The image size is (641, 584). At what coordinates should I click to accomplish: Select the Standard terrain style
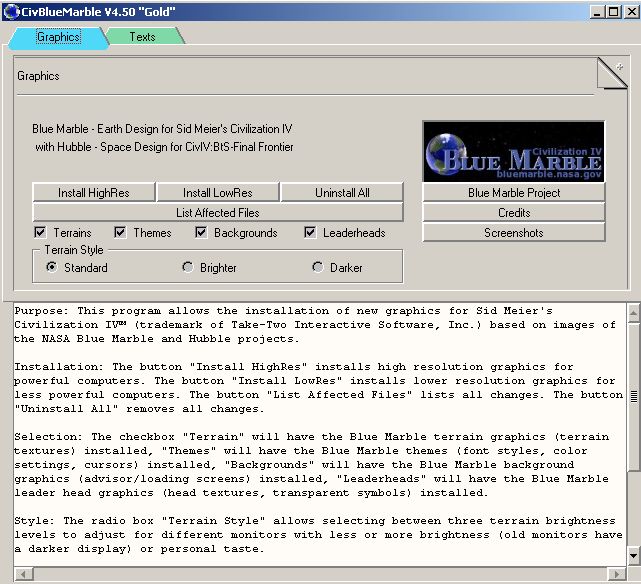pos(52,267)
